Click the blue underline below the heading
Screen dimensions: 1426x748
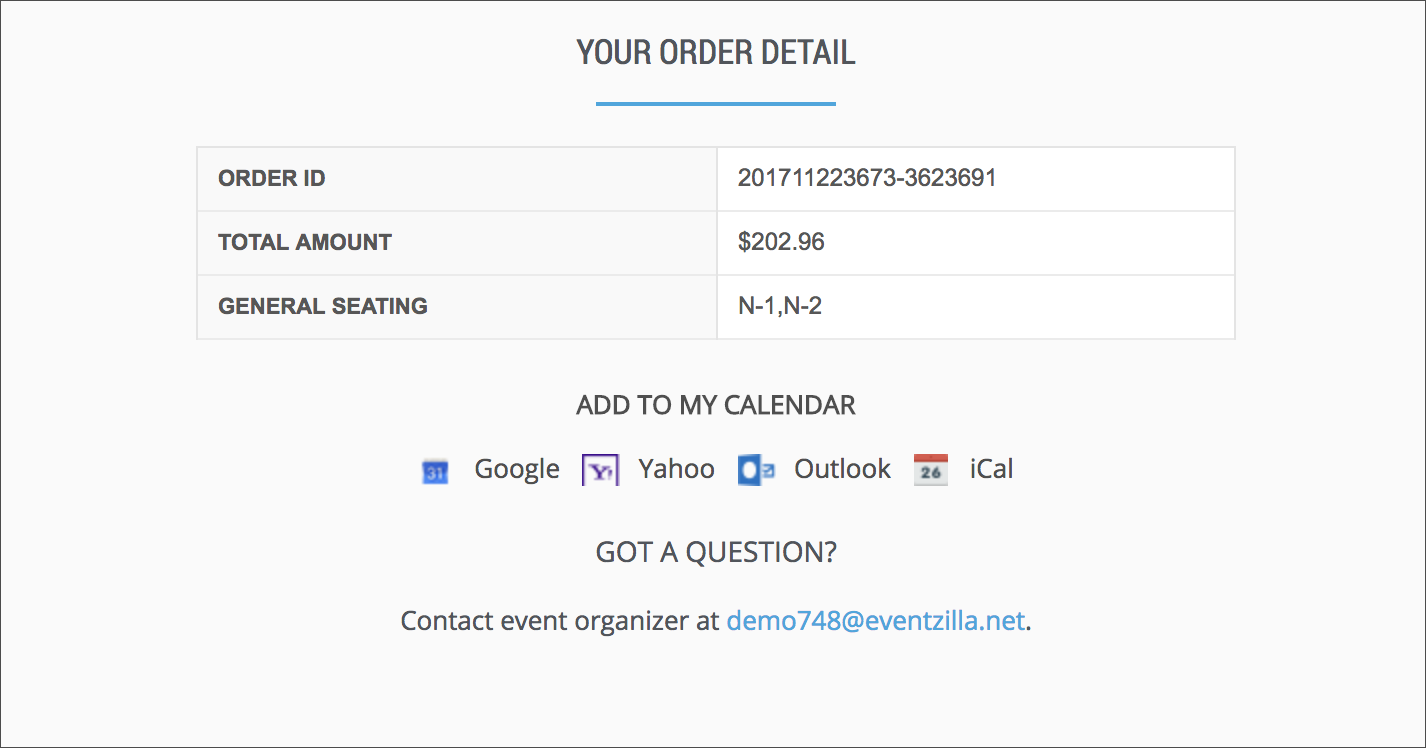pyautogui.click(x=715, y=103)
